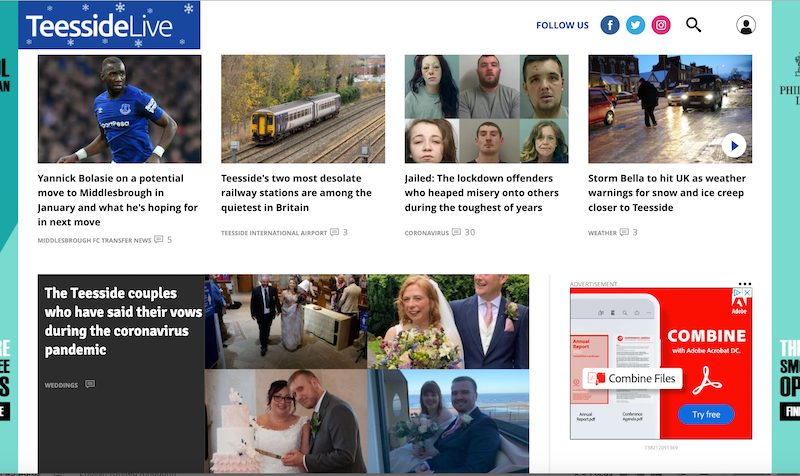Close the Adobe ad with X

747,294
